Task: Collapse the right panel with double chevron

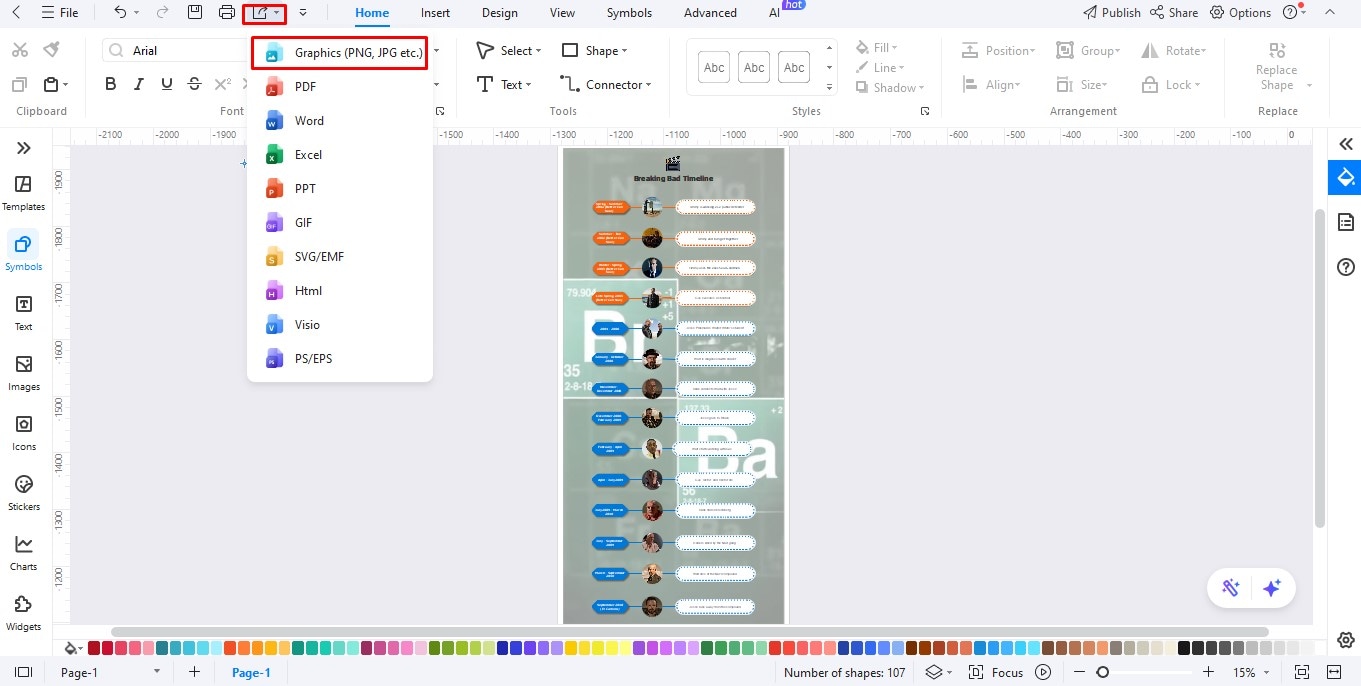Action: point(1346,145)
